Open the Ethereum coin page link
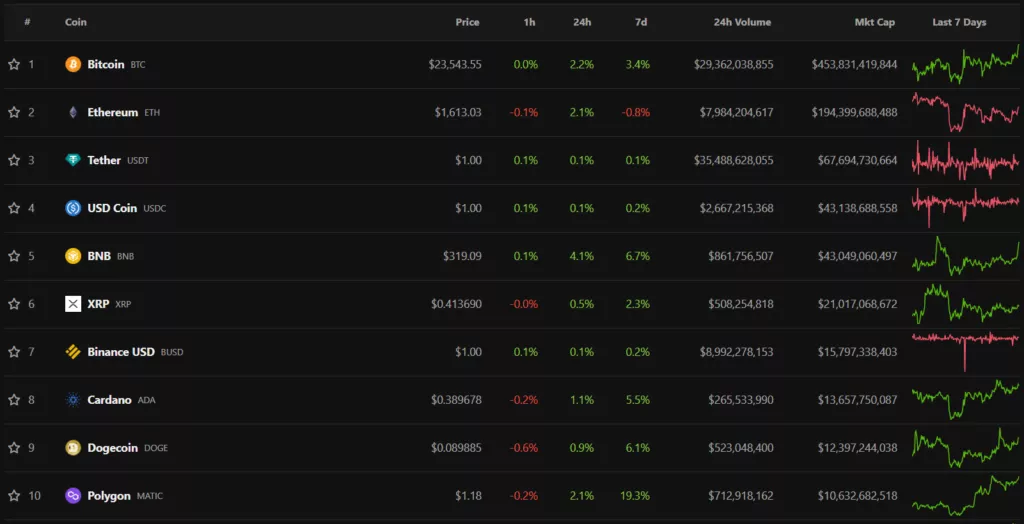Image resolution: width=1024 pixels, height=524 pixels. 113,112
